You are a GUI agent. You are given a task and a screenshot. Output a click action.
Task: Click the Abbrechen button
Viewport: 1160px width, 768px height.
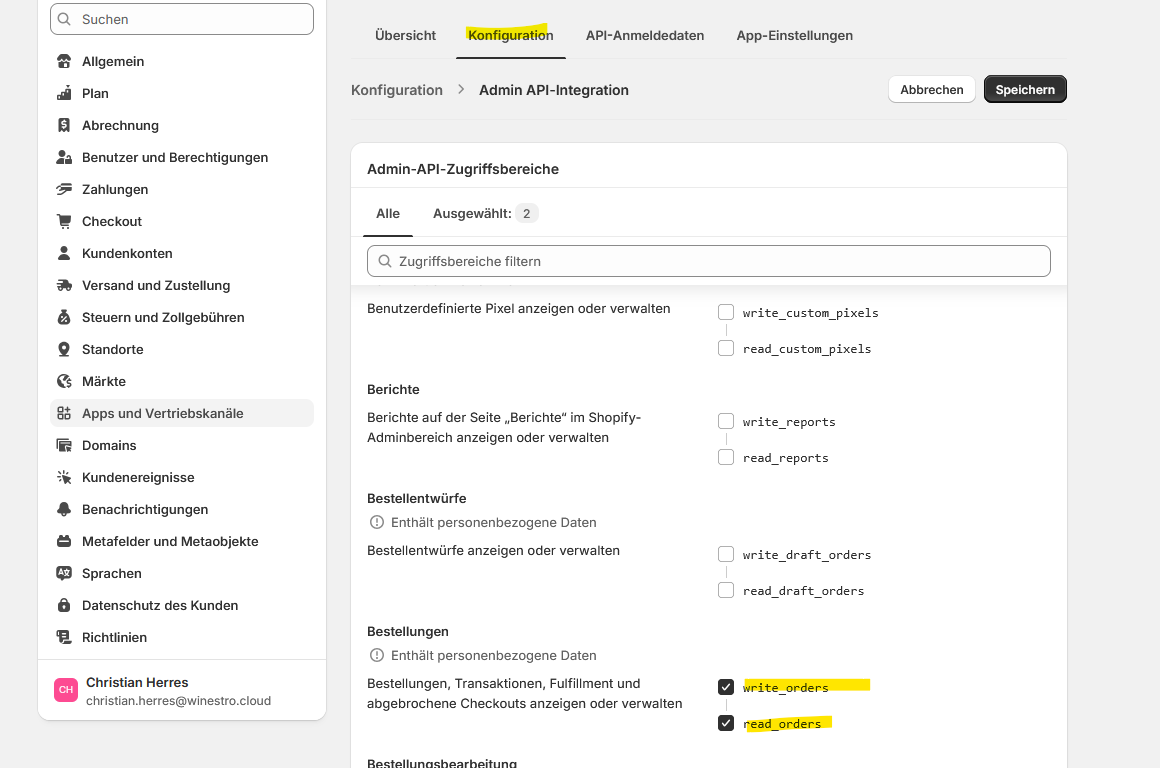pyautogui.click(x=931, y=89)
